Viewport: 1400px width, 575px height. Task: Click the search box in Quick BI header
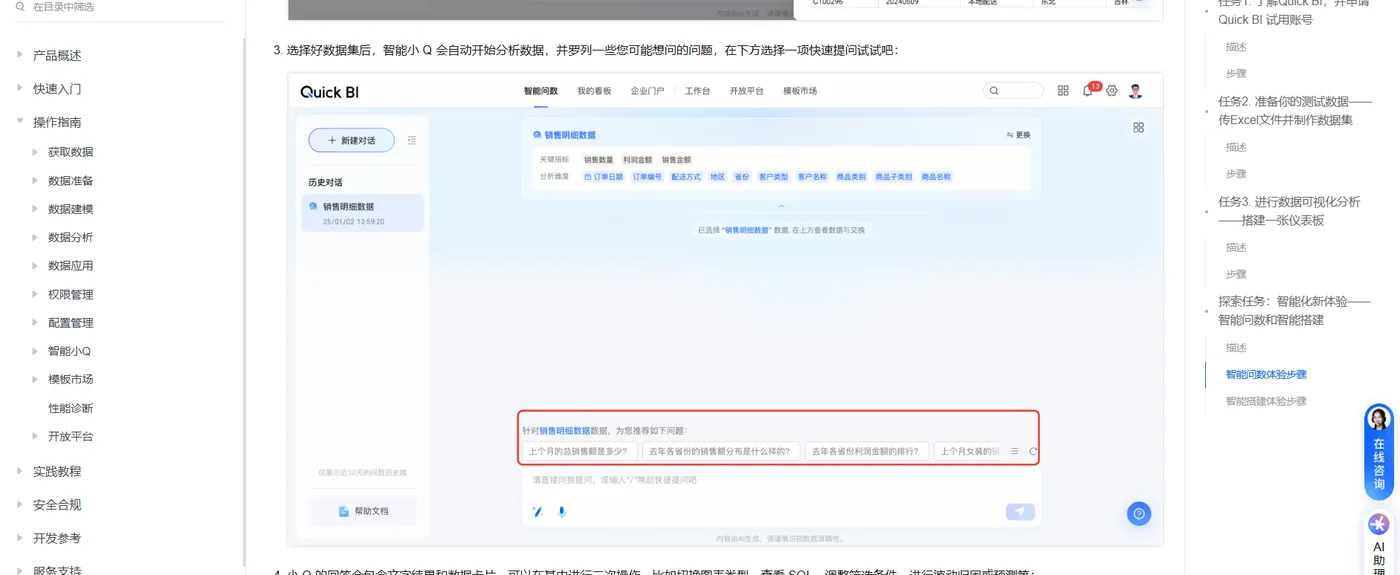(1013, 91)
